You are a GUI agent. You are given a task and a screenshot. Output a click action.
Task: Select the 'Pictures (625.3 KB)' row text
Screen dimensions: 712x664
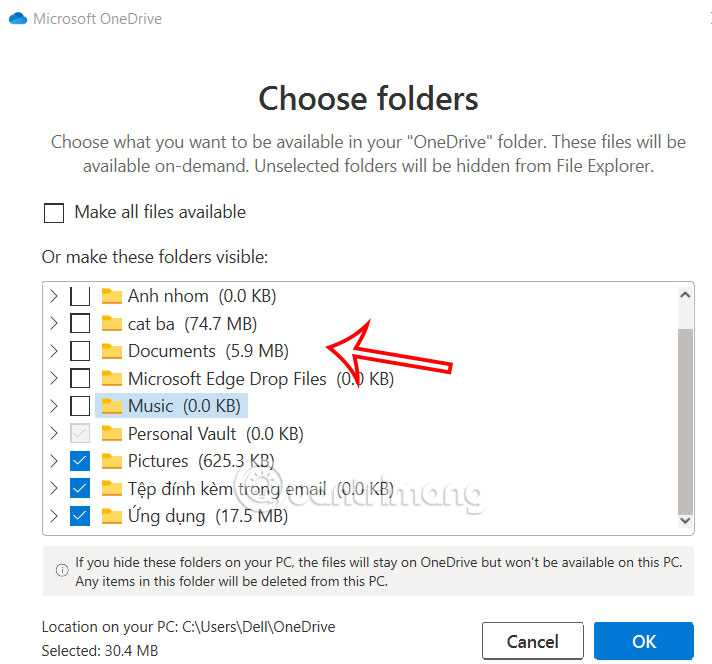tap(201, 461)
